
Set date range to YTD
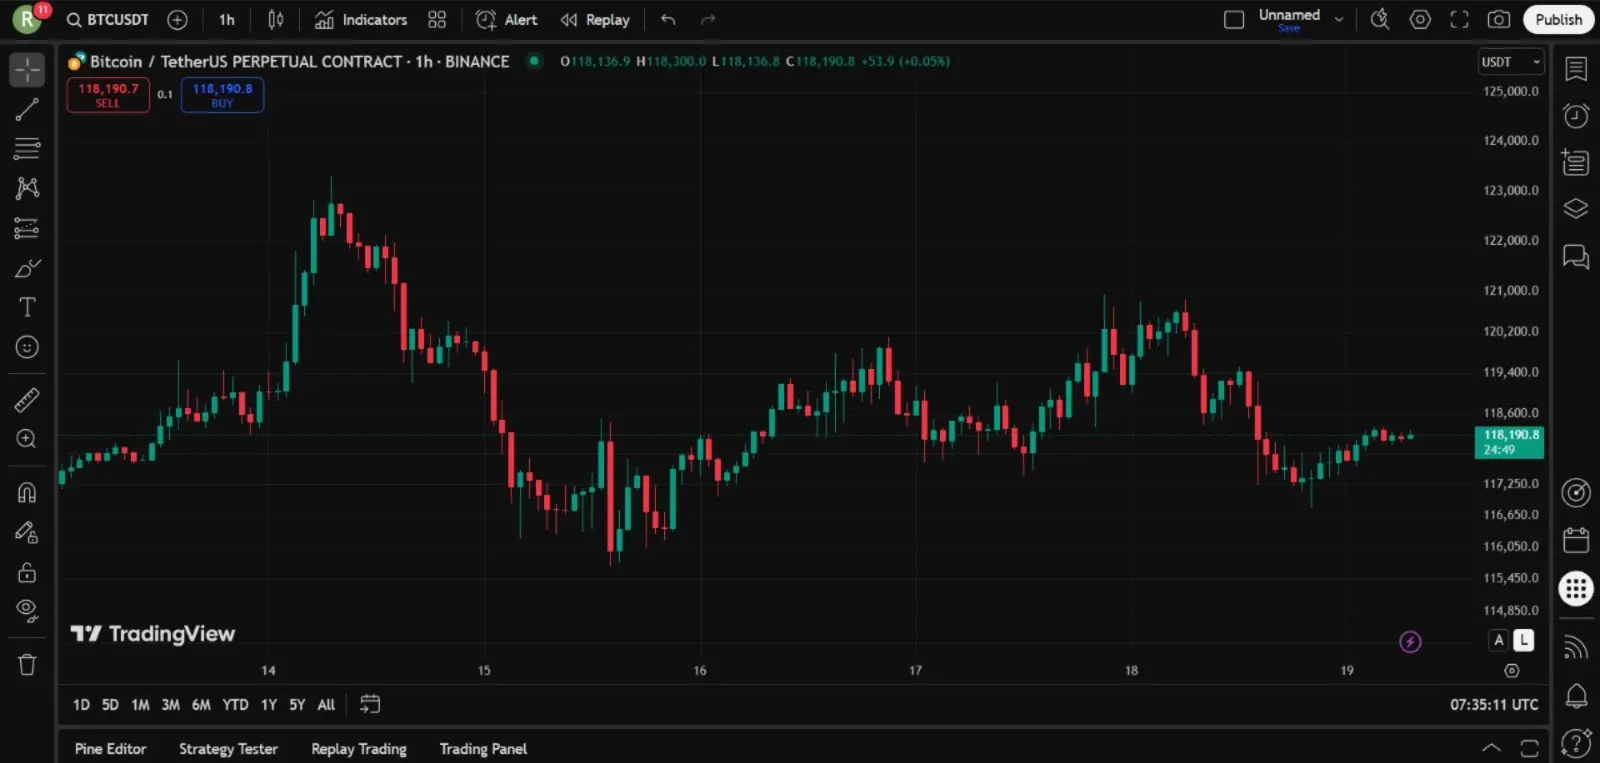(235, 705)
